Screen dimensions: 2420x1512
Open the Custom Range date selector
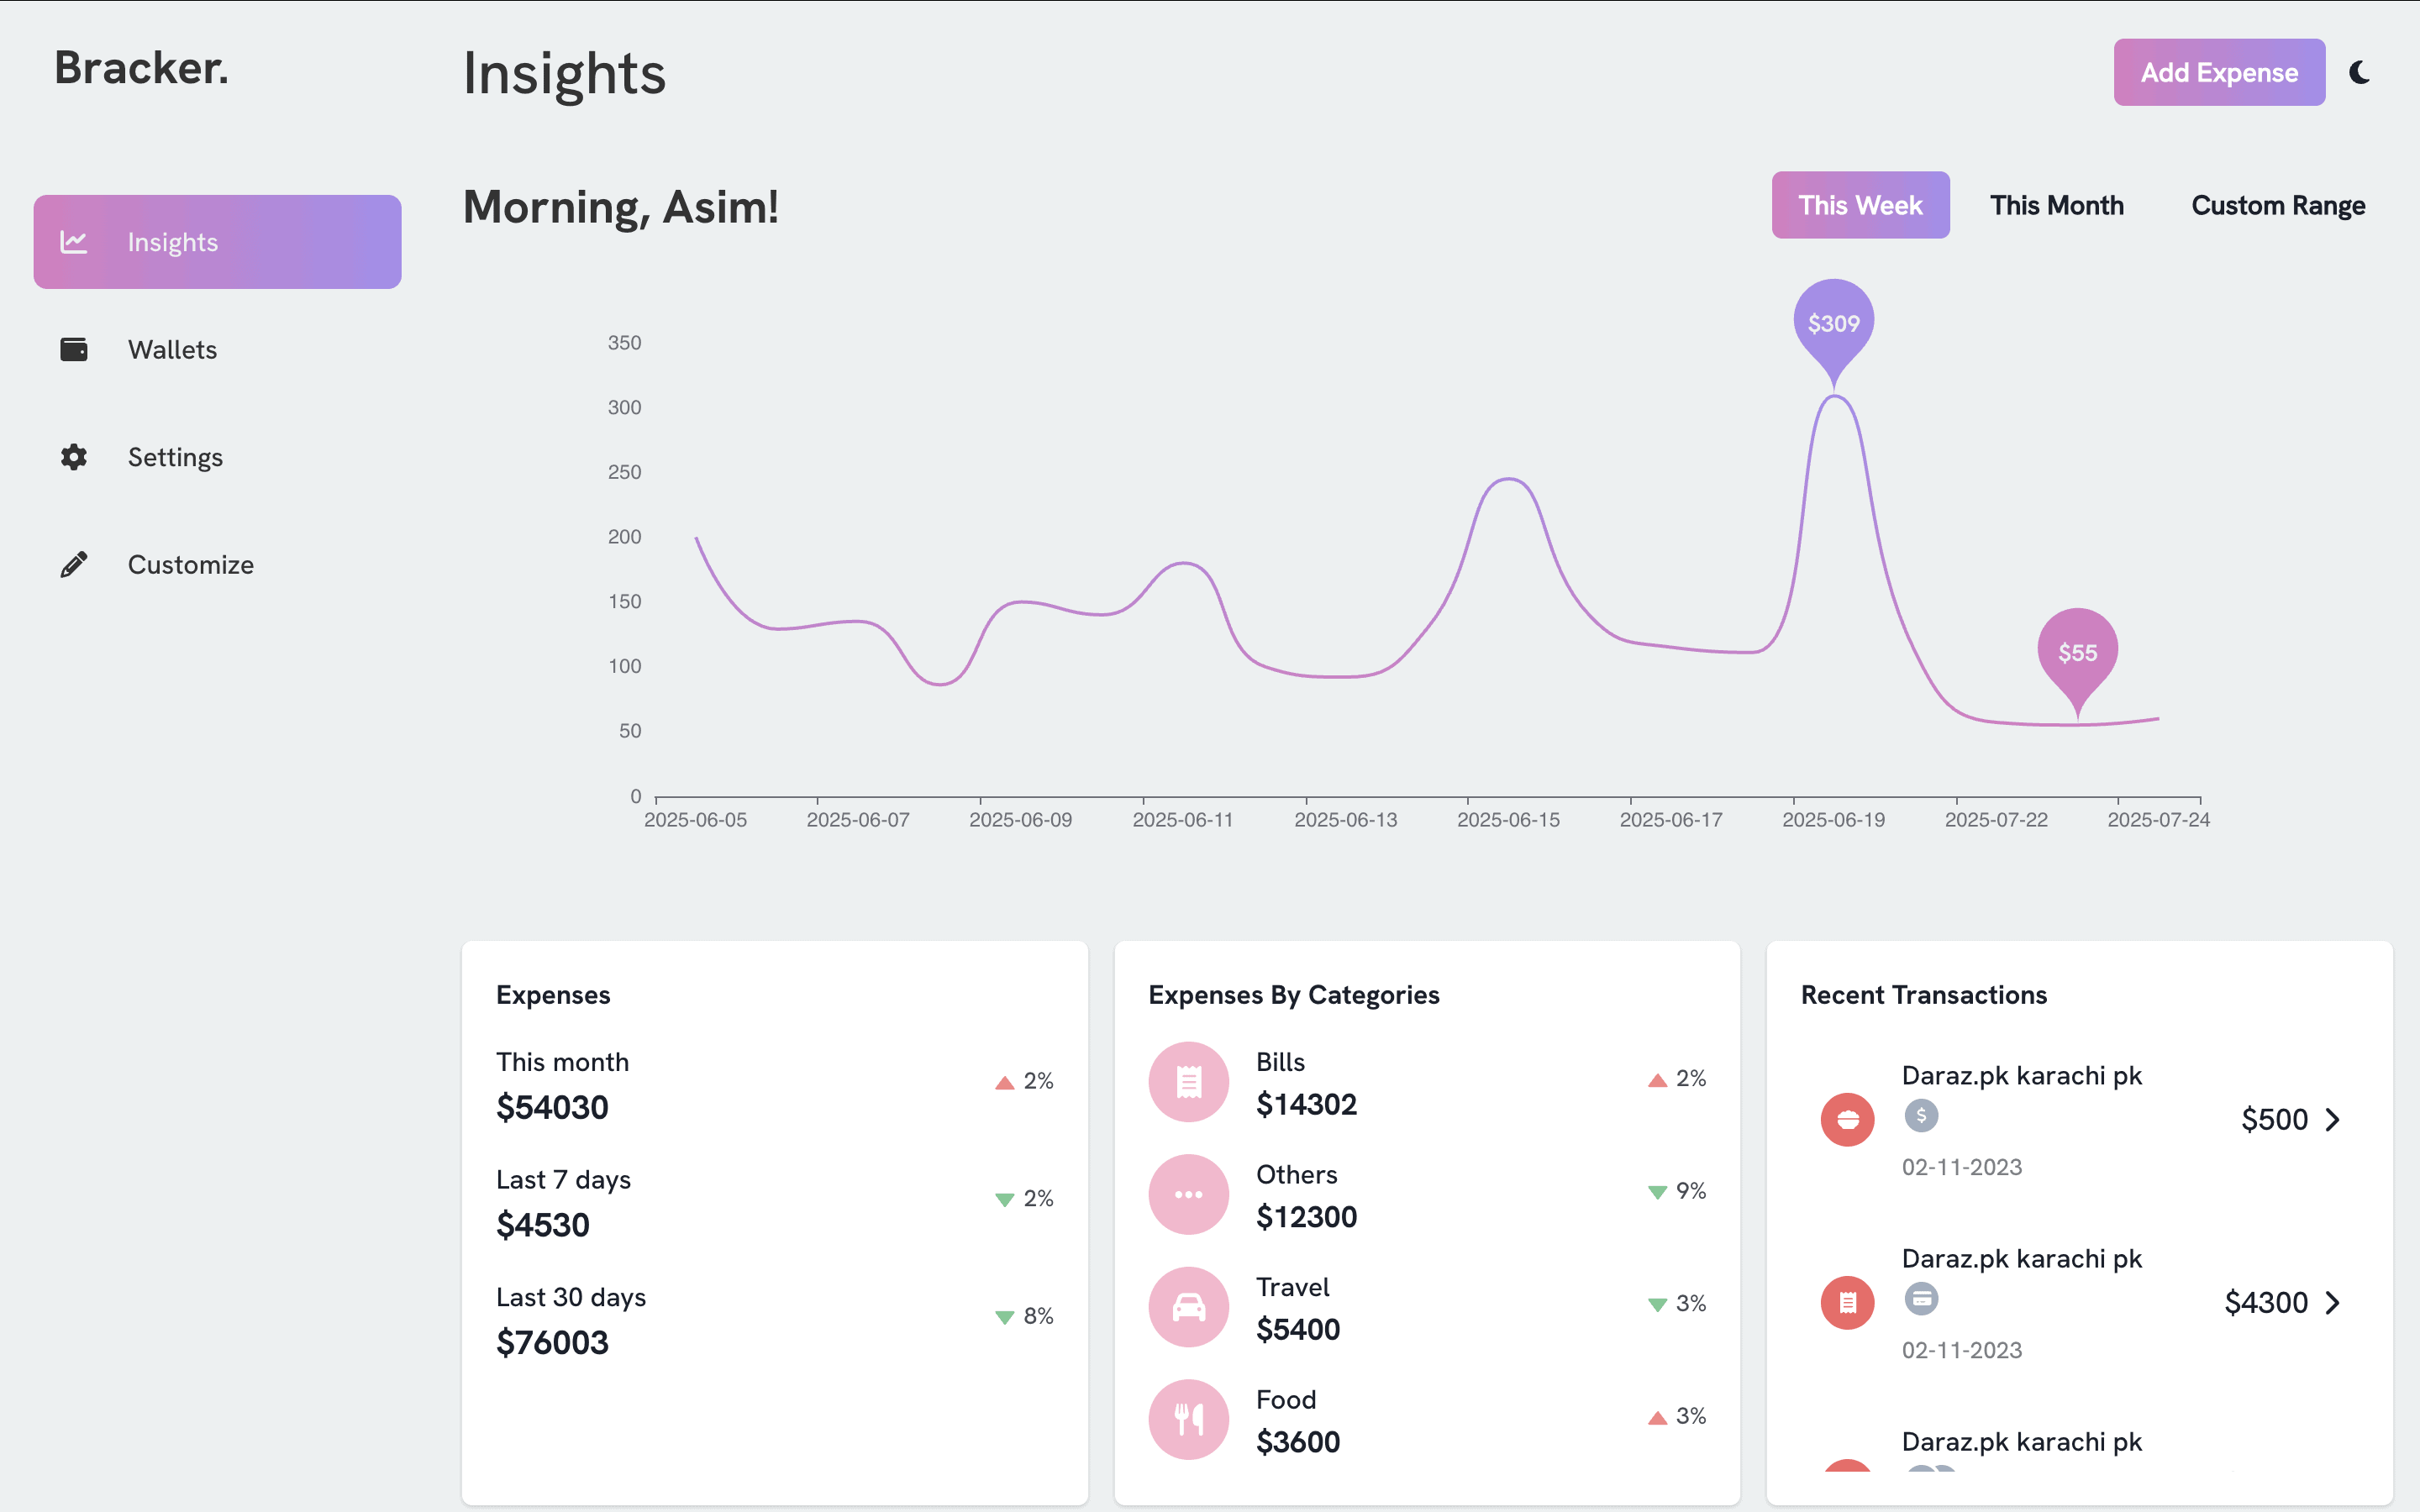coord(2278,205)
